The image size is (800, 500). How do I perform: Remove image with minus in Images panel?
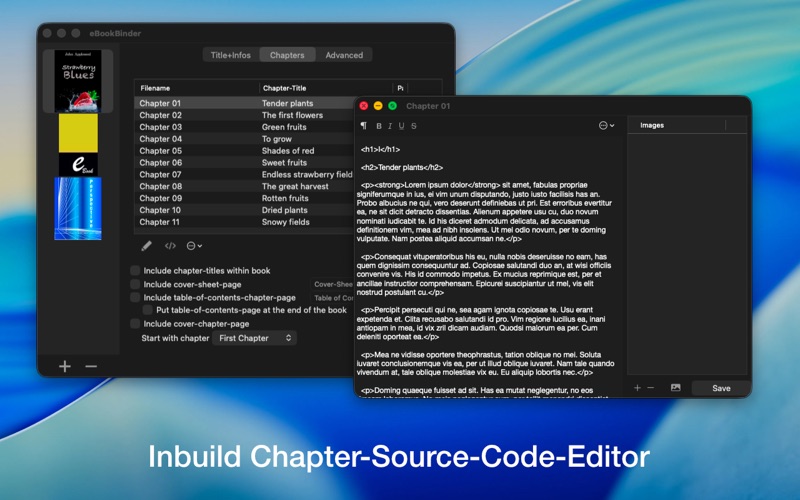click(651, 388)
